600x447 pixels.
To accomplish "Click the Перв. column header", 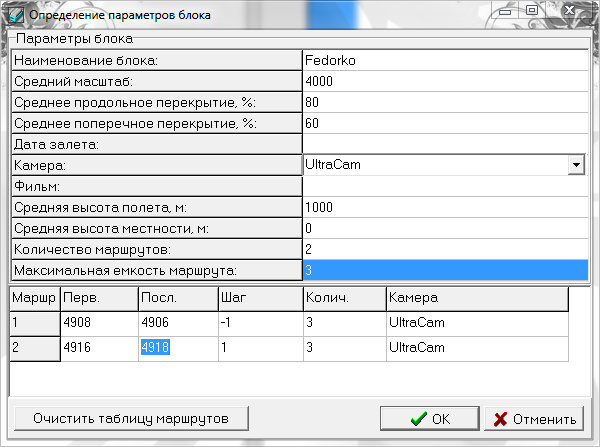I will coord(99,298).
